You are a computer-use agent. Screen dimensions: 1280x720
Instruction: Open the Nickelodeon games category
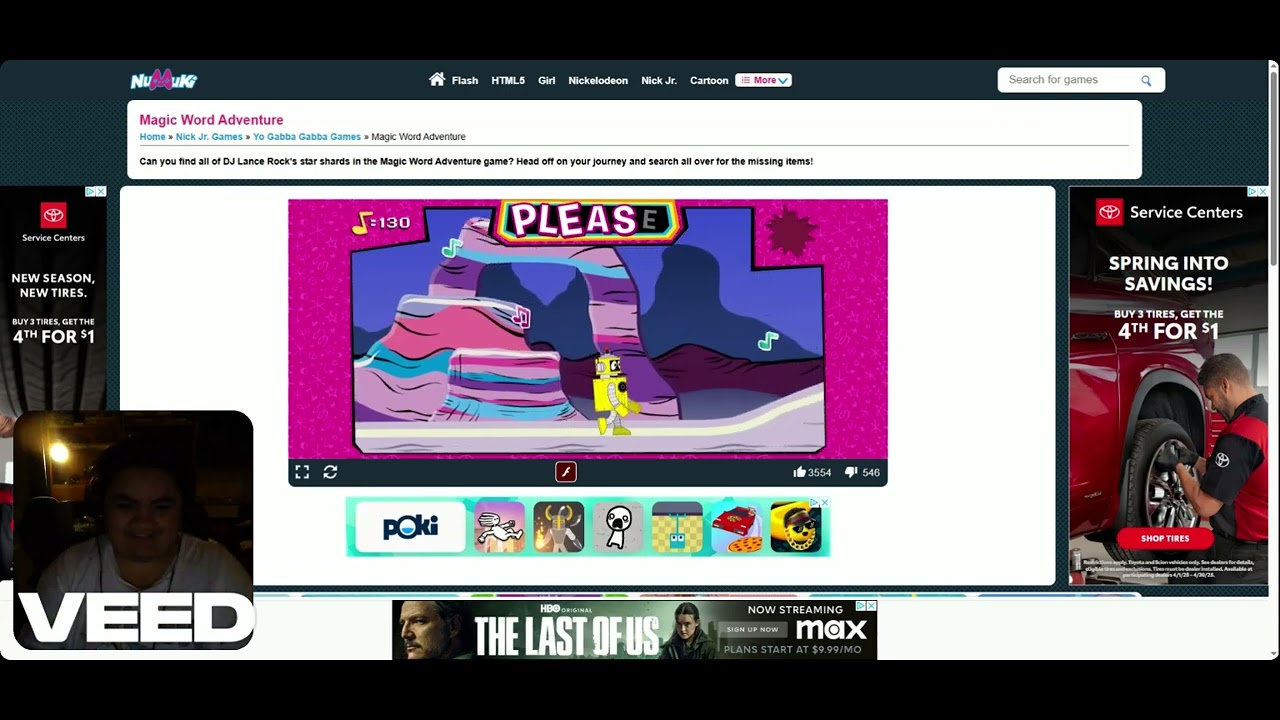598,80
